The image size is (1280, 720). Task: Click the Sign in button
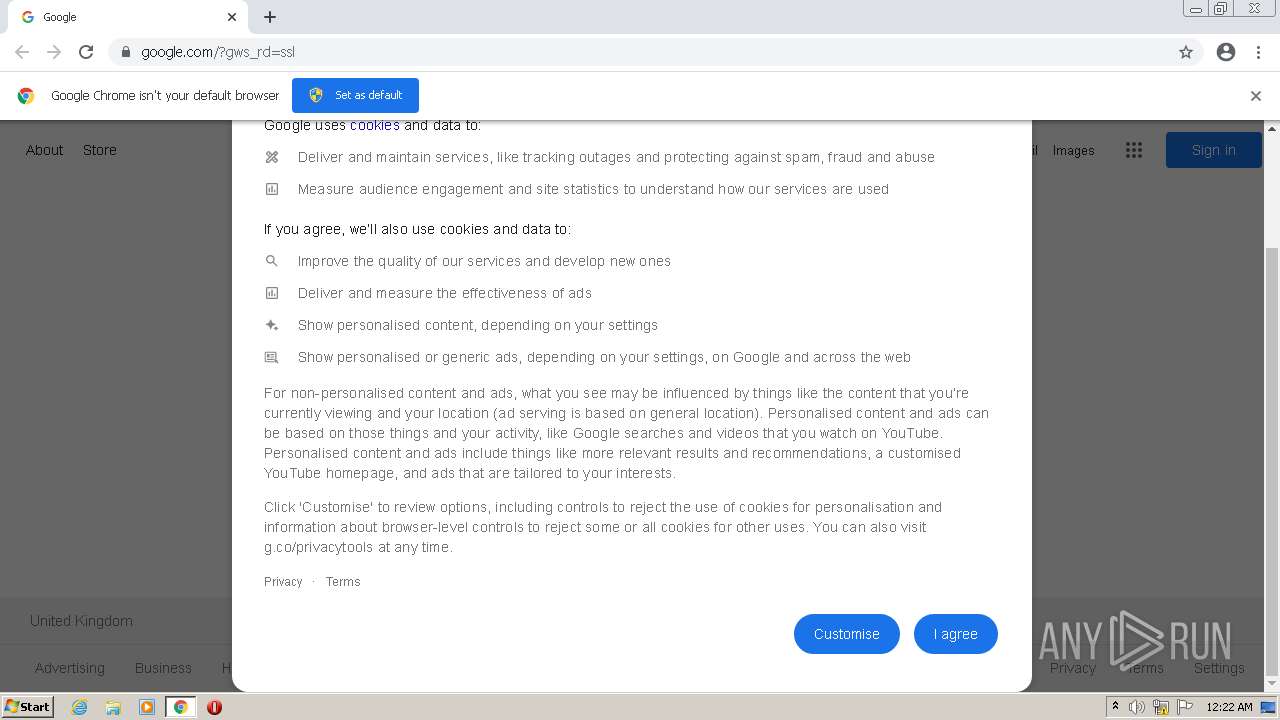click(1213, 150)
